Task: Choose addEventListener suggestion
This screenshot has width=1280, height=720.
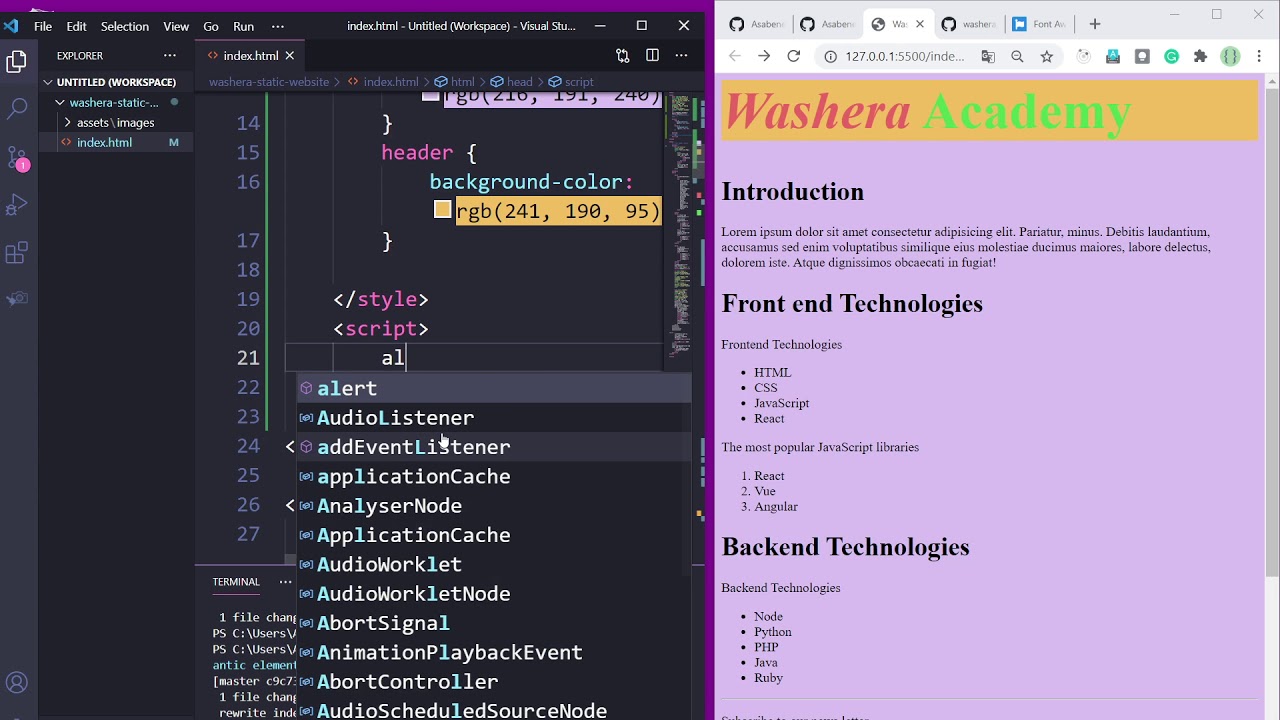Action: click(x=493, y=447)
